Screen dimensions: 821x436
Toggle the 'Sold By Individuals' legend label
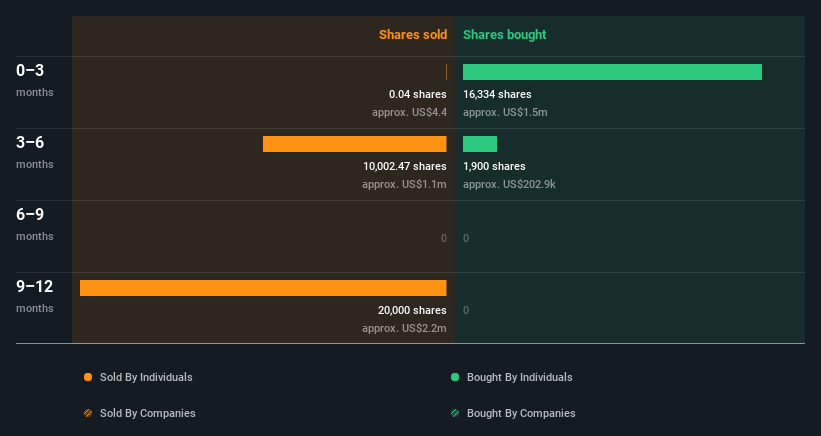coord(146,377)
